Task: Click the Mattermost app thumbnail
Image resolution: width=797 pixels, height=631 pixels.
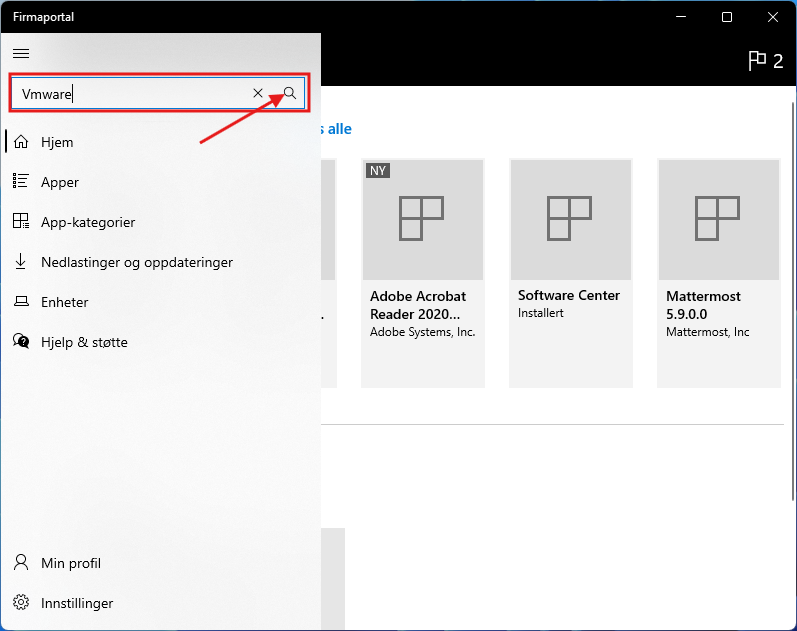Action: pos(719,219)
